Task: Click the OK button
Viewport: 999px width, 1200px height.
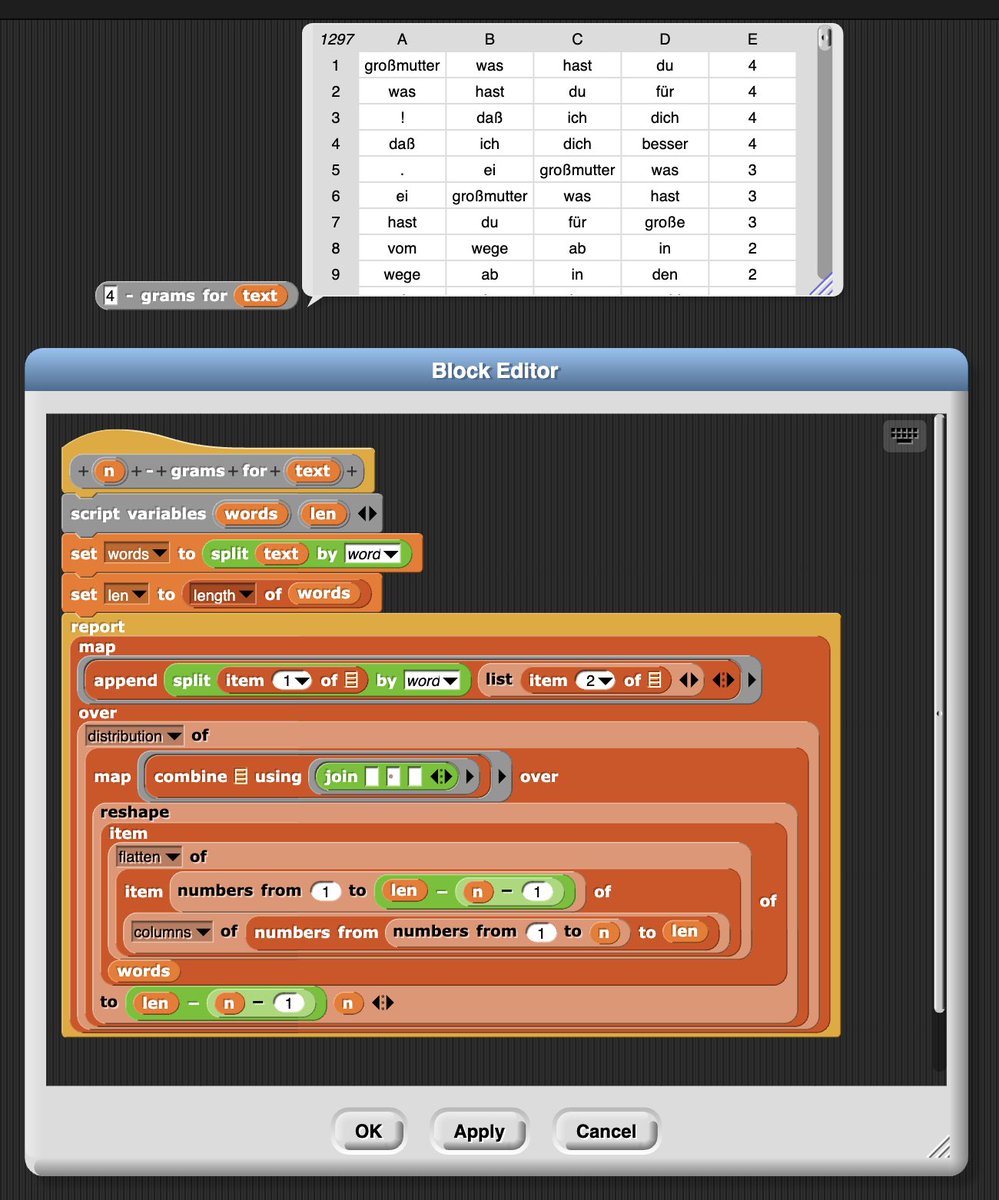Action: 368,1131
